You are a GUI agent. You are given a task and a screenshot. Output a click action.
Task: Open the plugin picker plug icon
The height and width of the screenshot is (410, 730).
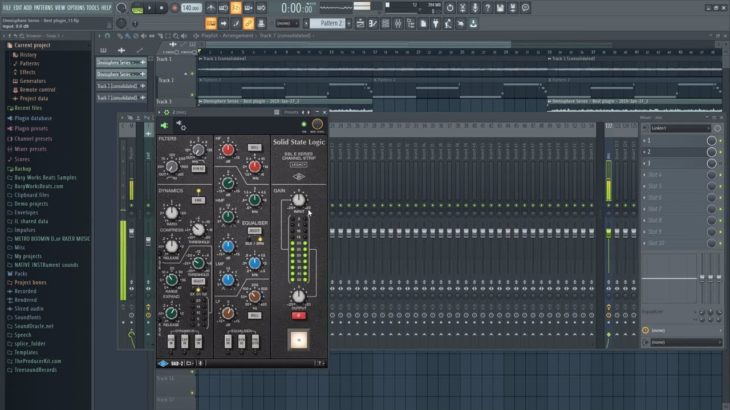pos(436,23)
